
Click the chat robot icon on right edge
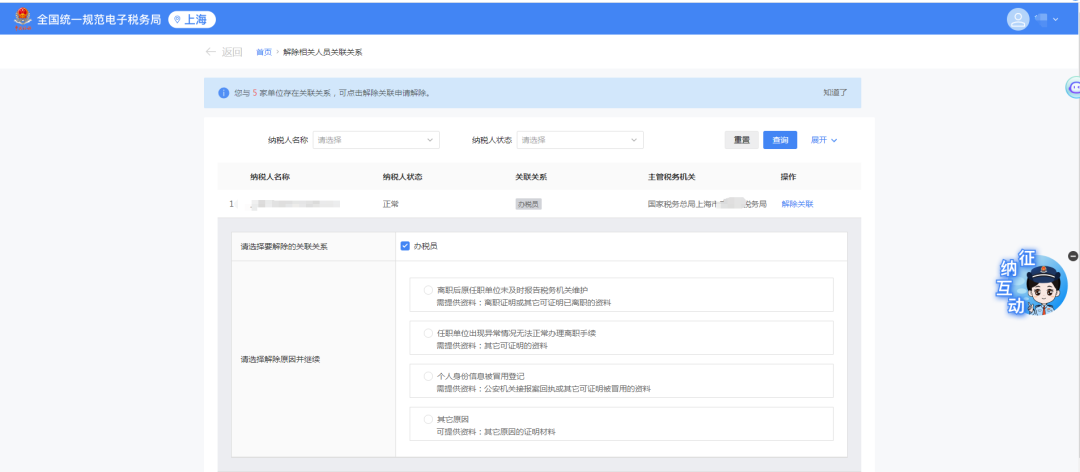click(1073, 88)
